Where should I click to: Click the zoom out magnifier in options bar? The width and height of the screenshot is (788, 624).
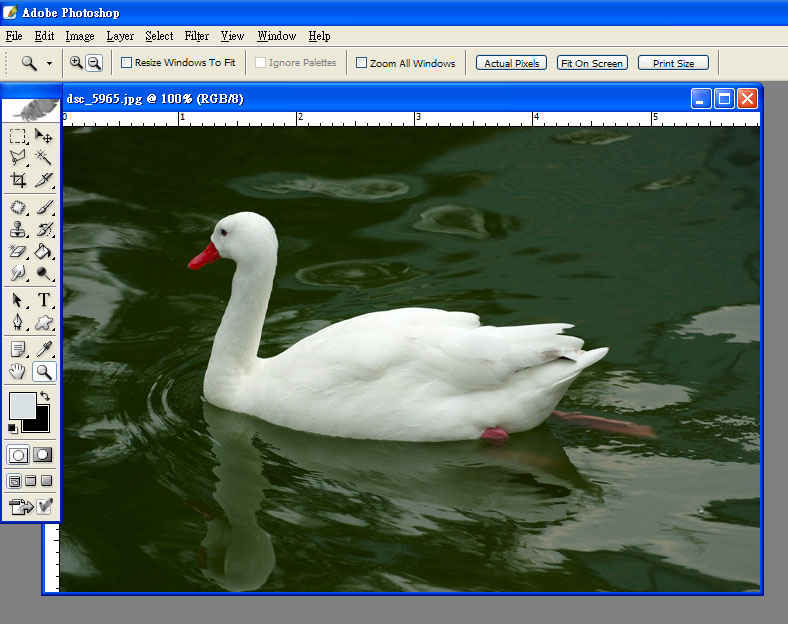(x=94, y=63)
